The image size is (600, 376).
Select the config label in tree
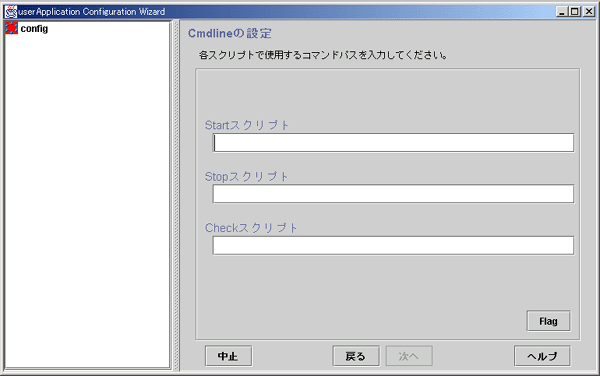point(34,29)
